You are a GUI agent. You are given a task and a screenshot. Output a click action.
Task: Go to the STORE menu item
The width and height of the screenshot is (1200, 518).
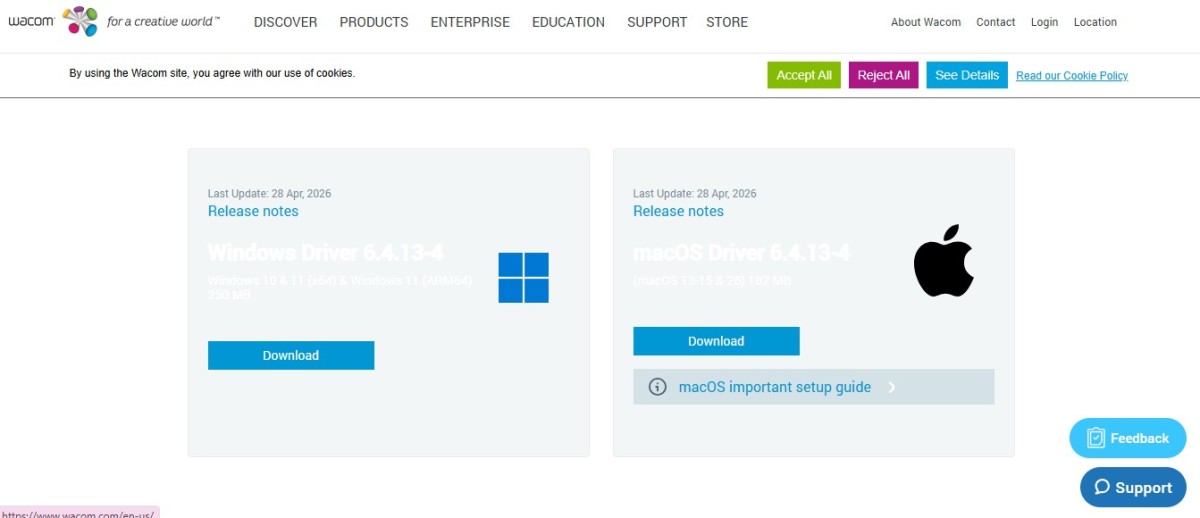pyautogui.click(x=727, y=22)
